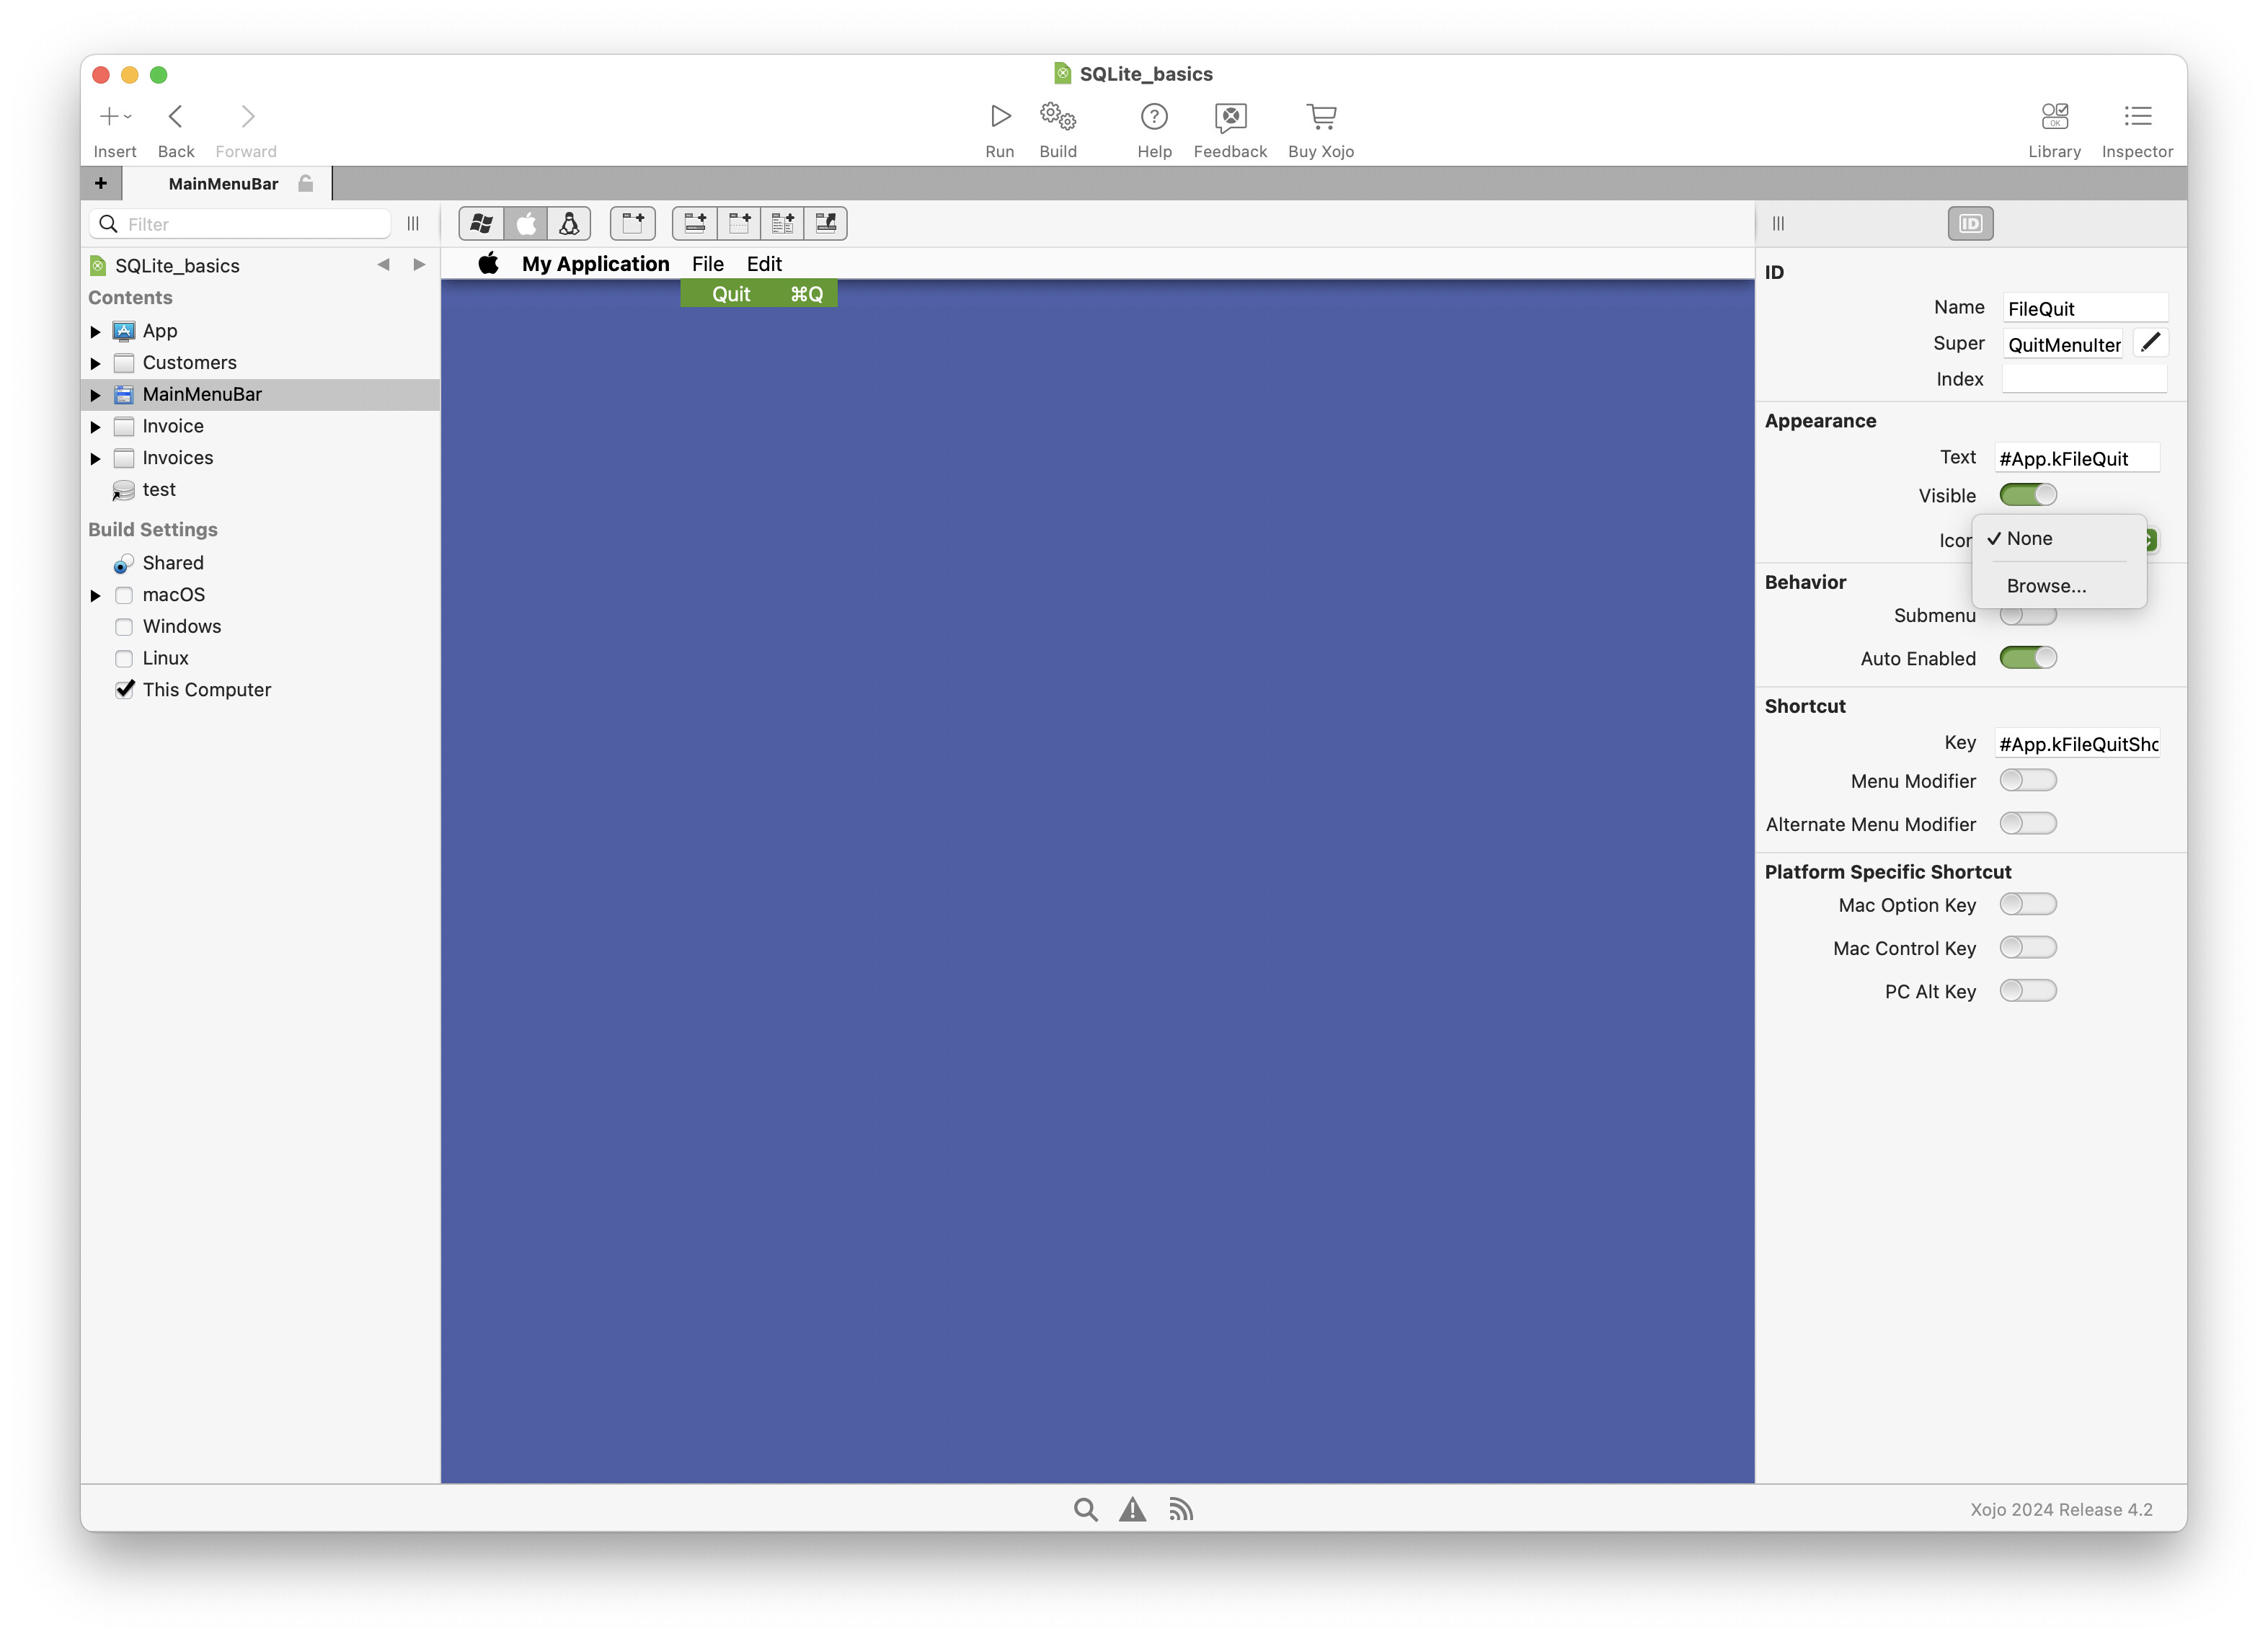Click pencil icon next to Super field
Screen dimensions: 2268x1639
click(x=2150, y=343)
